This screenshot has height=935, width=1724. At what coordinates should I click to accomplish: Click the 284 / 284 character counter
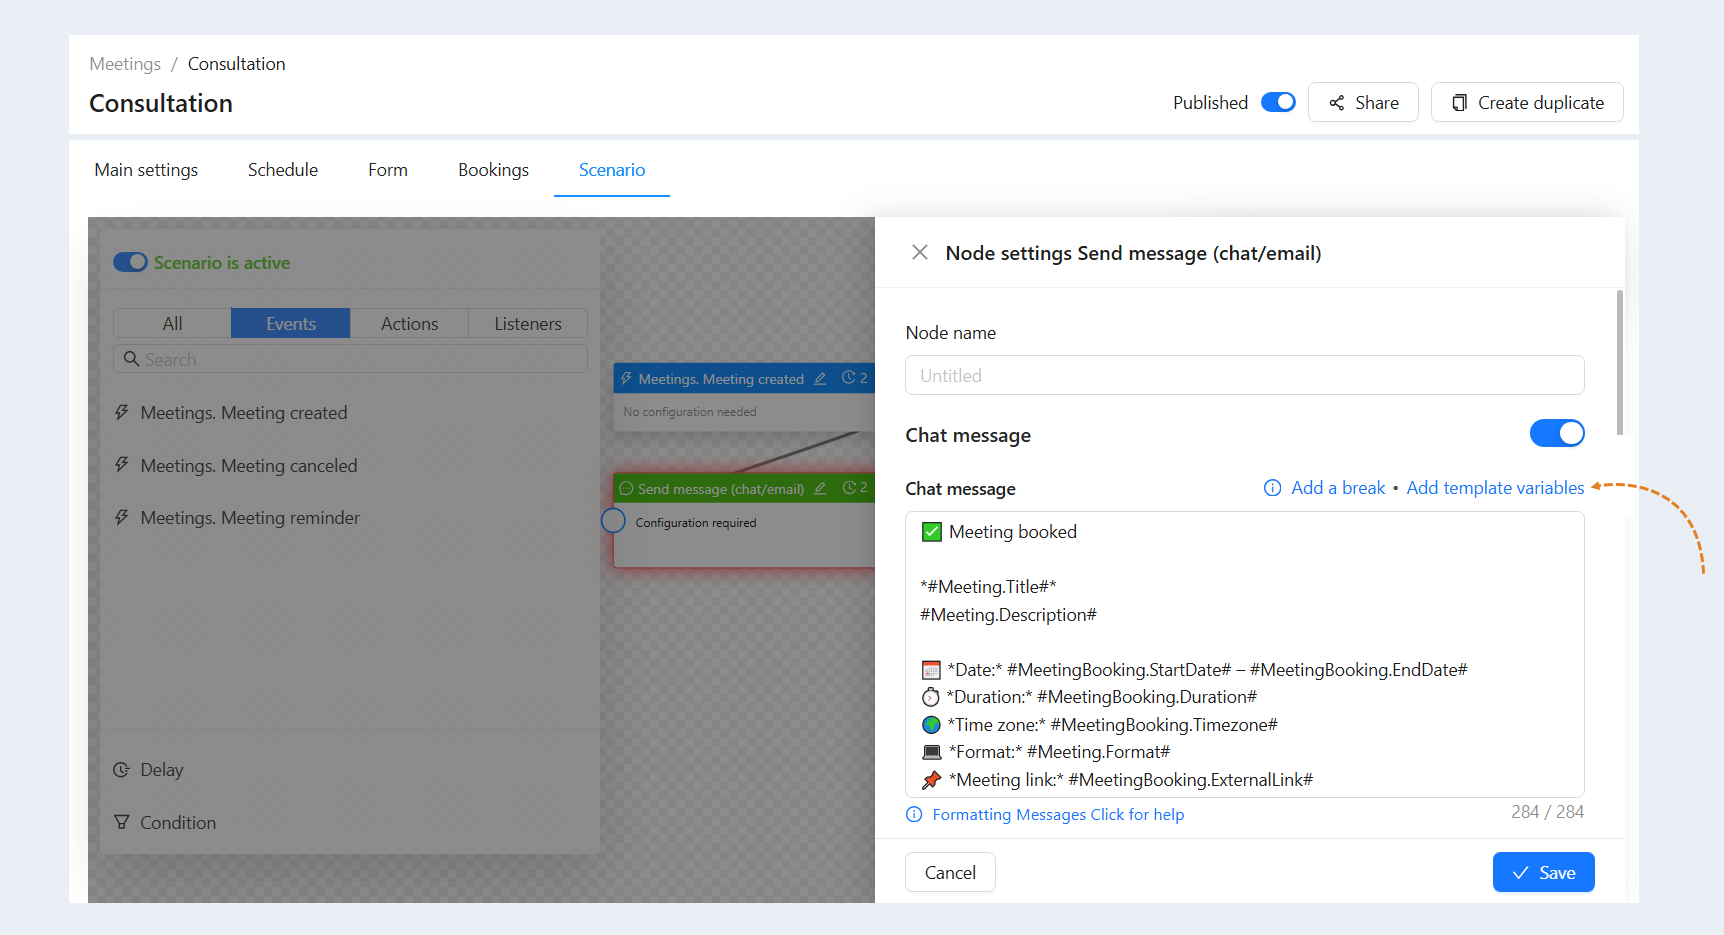pyautogui.click(x=1547, y=812)
